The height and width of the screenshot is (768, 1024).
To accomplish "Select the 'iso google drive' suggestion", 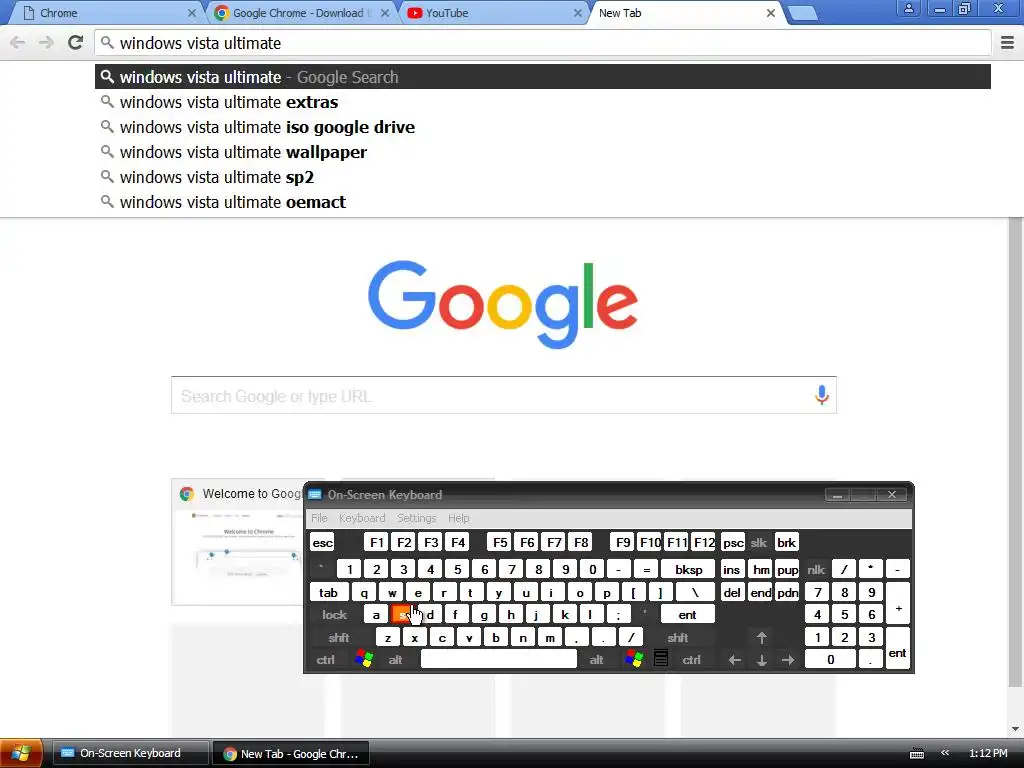I will [543, 127].
